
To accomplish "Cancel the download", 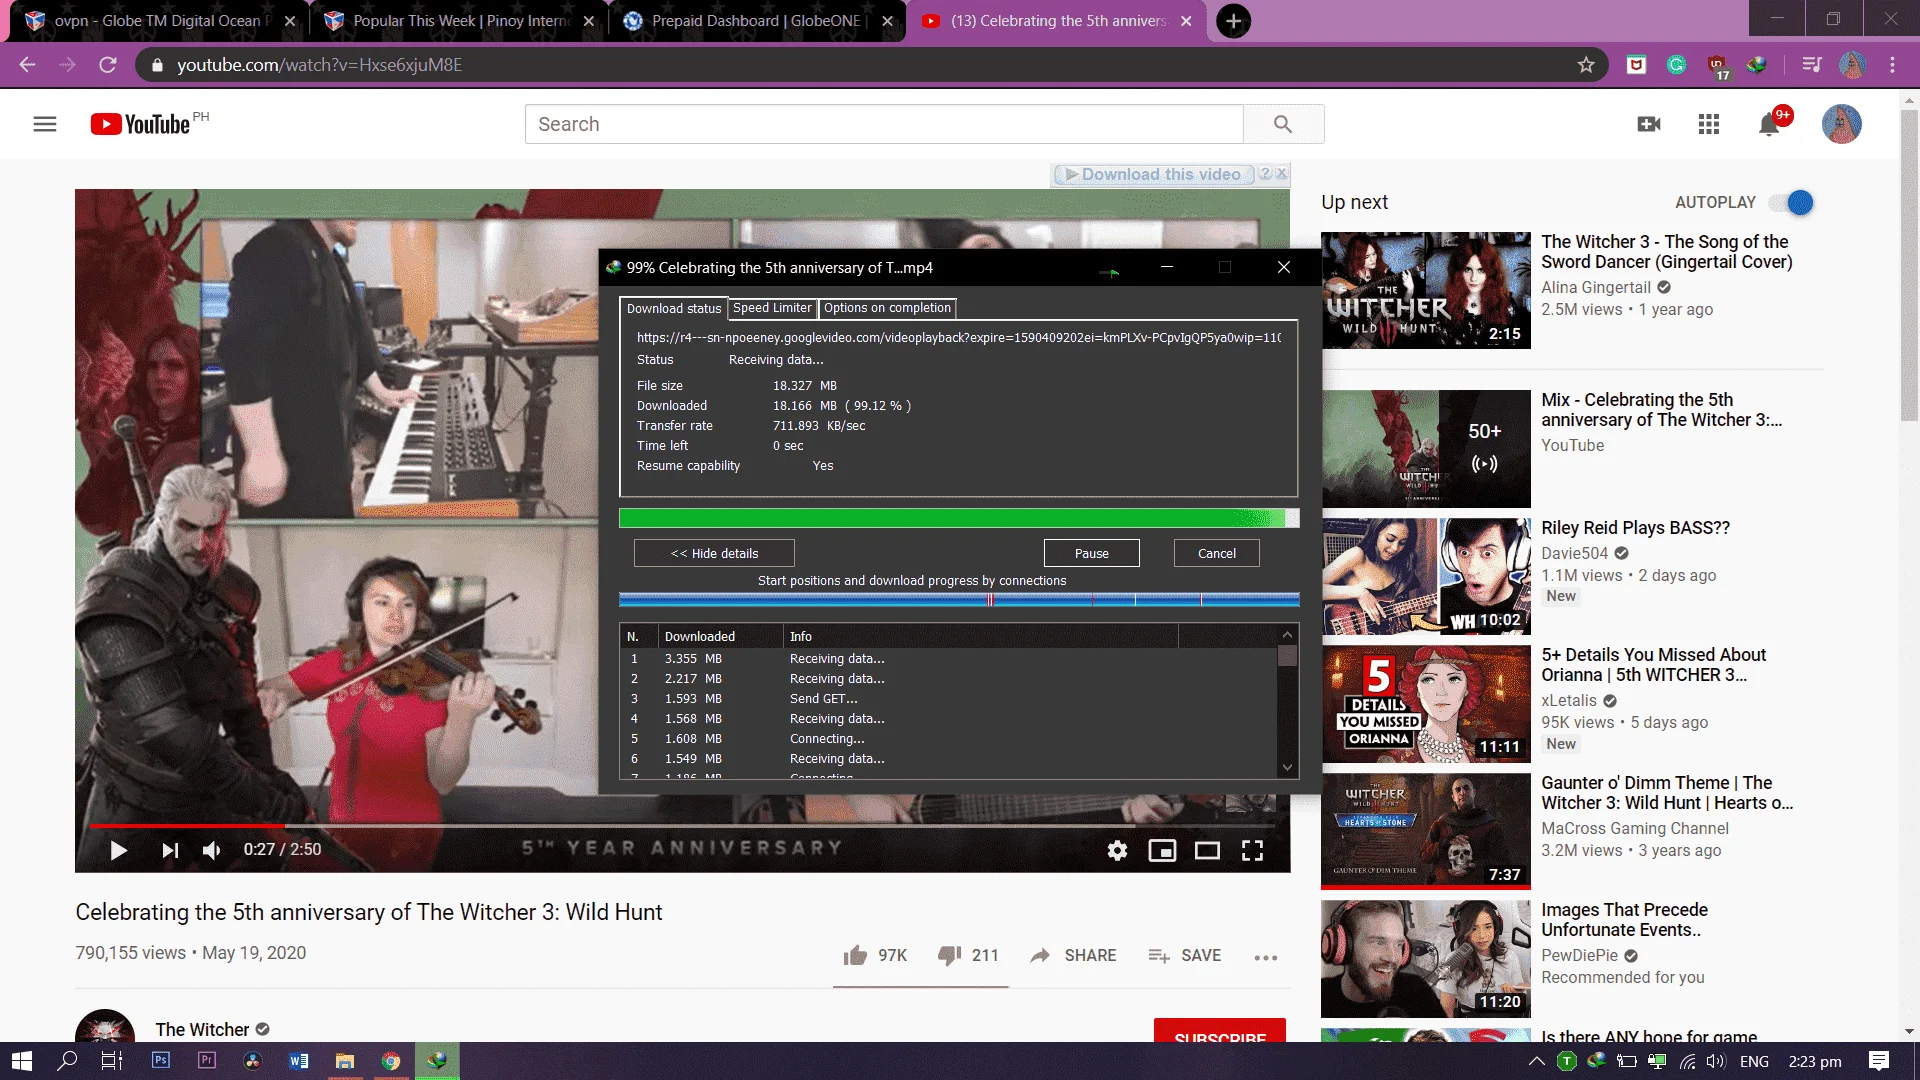I will tap(1216, 553).
